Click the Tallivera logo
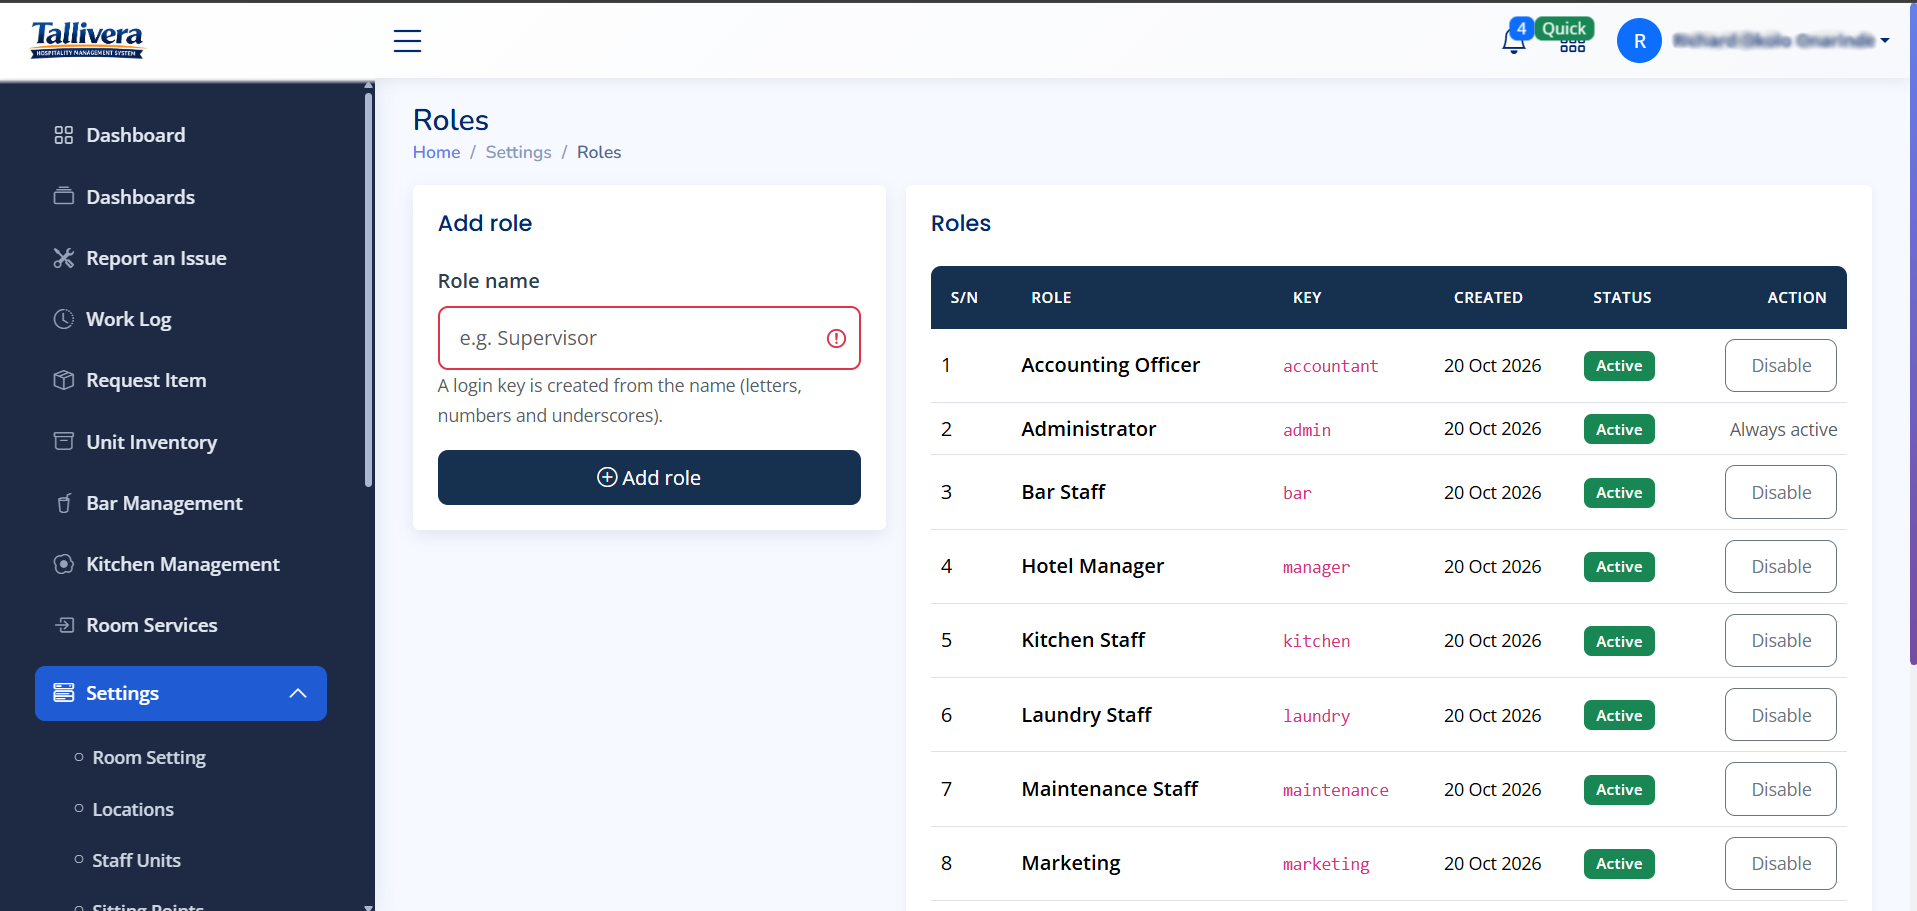The width and height of the screenshot is (1917, 911). 87,40
